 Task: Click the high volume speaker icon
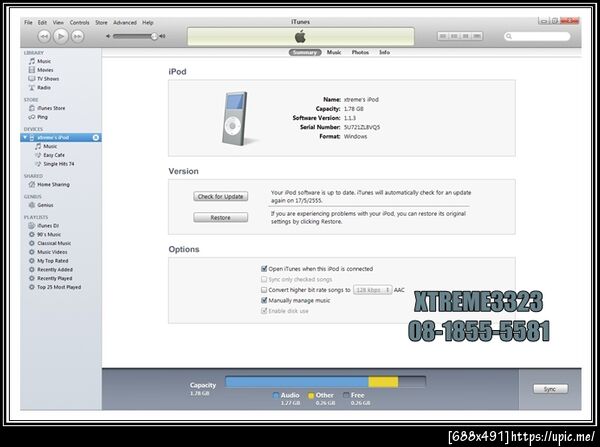pyautogui.click(x=162, y=36)
